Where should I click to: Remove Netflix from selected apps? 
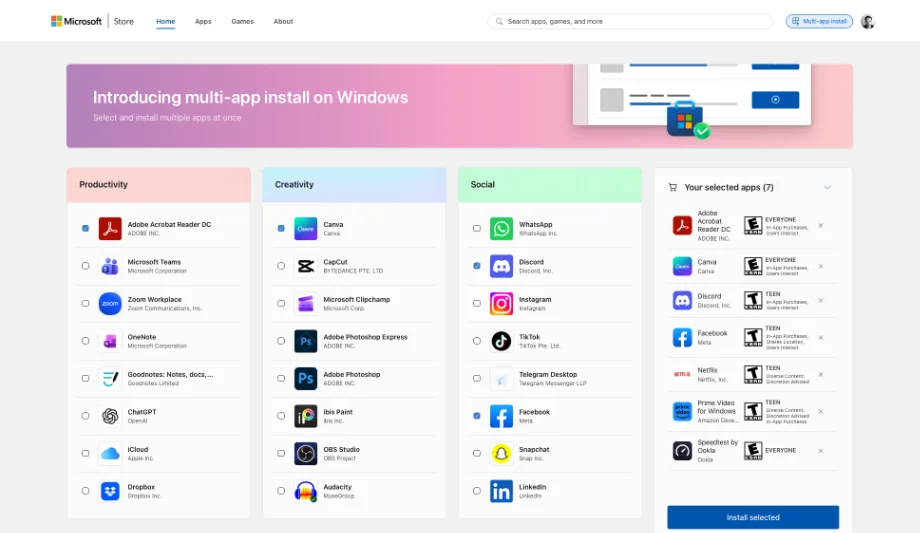821,375
